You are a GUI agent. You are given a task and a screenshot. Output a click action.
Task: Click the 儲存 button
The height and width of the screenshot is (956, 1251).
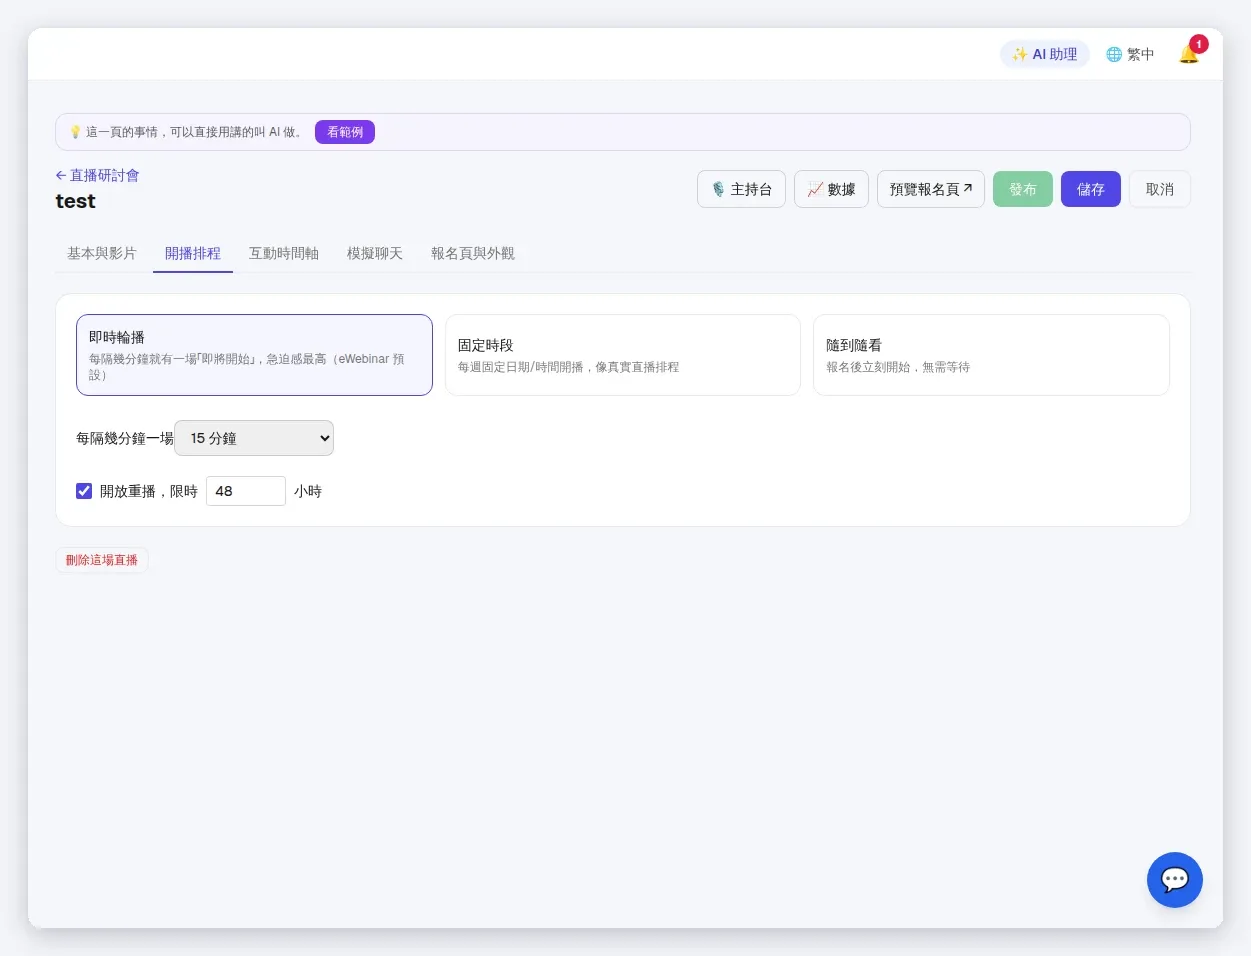tap(1091, 189)
